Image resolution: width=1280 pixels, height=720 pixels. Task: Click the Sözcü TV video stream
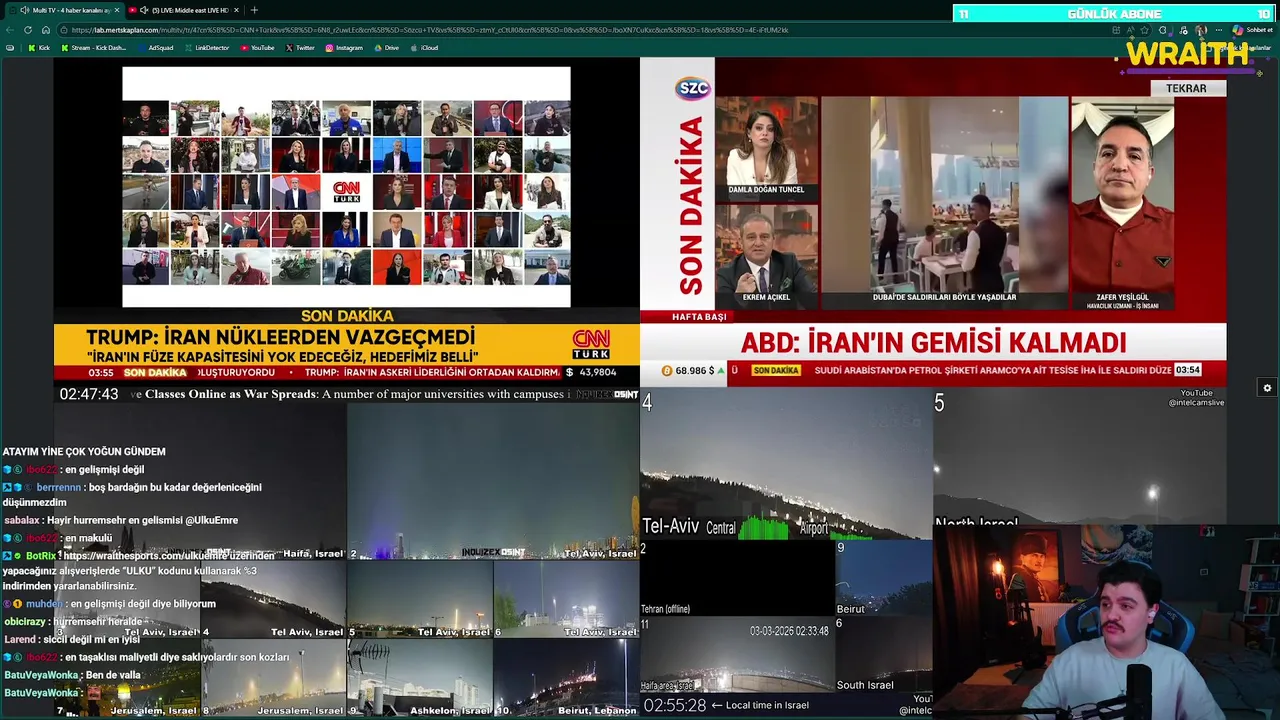[x=933, y=220]
